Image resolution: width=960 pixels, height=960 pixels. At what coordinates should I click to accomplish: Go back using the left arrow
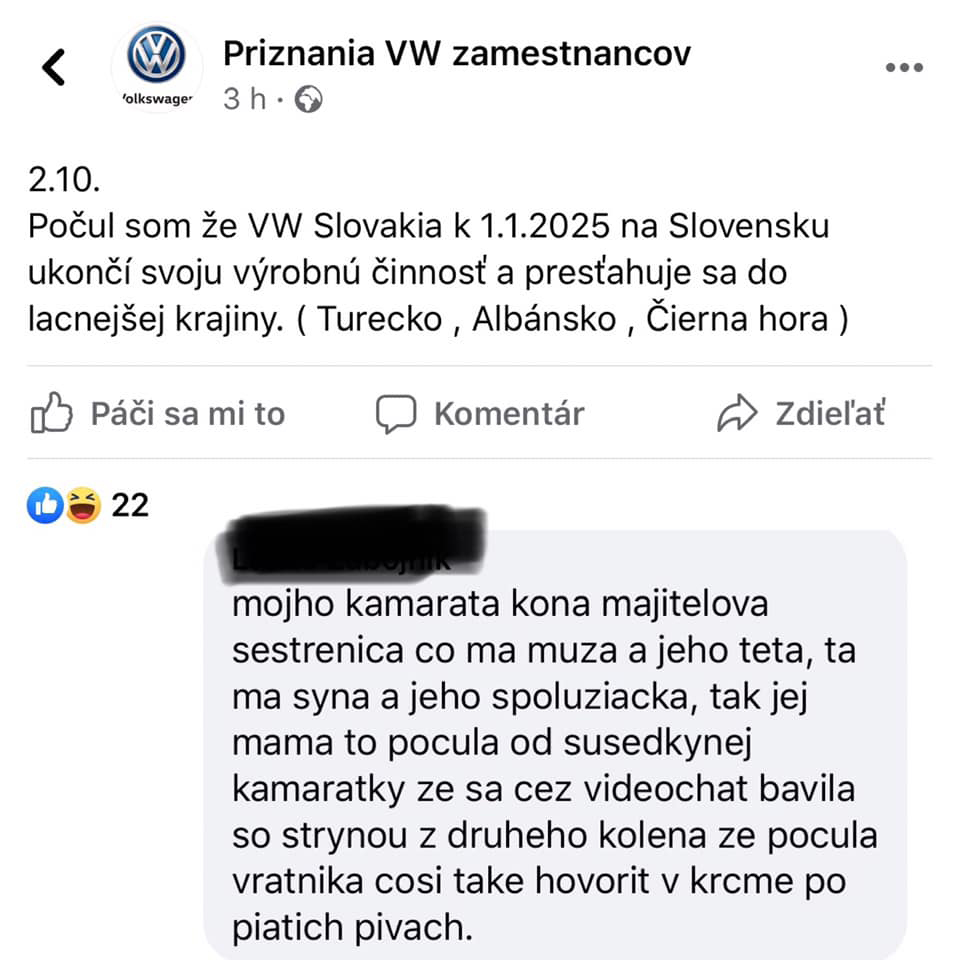pos(53,67)
